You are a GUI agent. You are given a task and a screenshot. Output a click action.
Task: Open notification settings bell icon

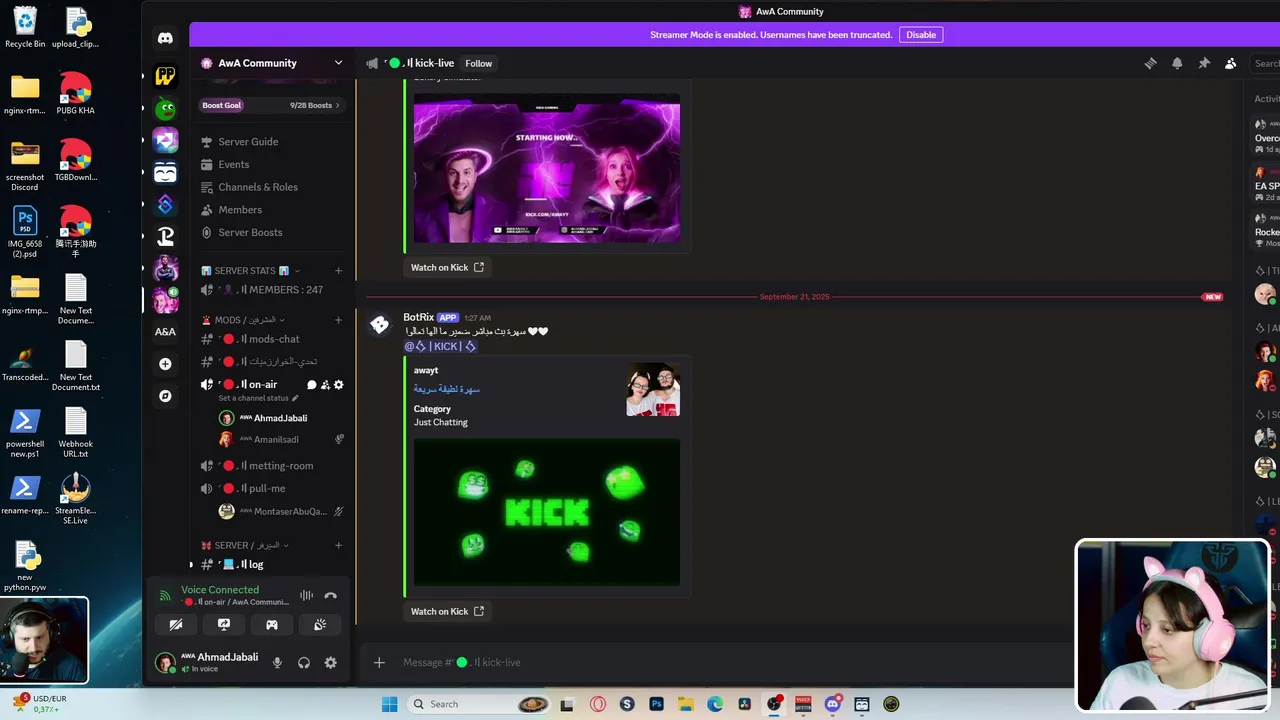click(x=1177, y=63)
